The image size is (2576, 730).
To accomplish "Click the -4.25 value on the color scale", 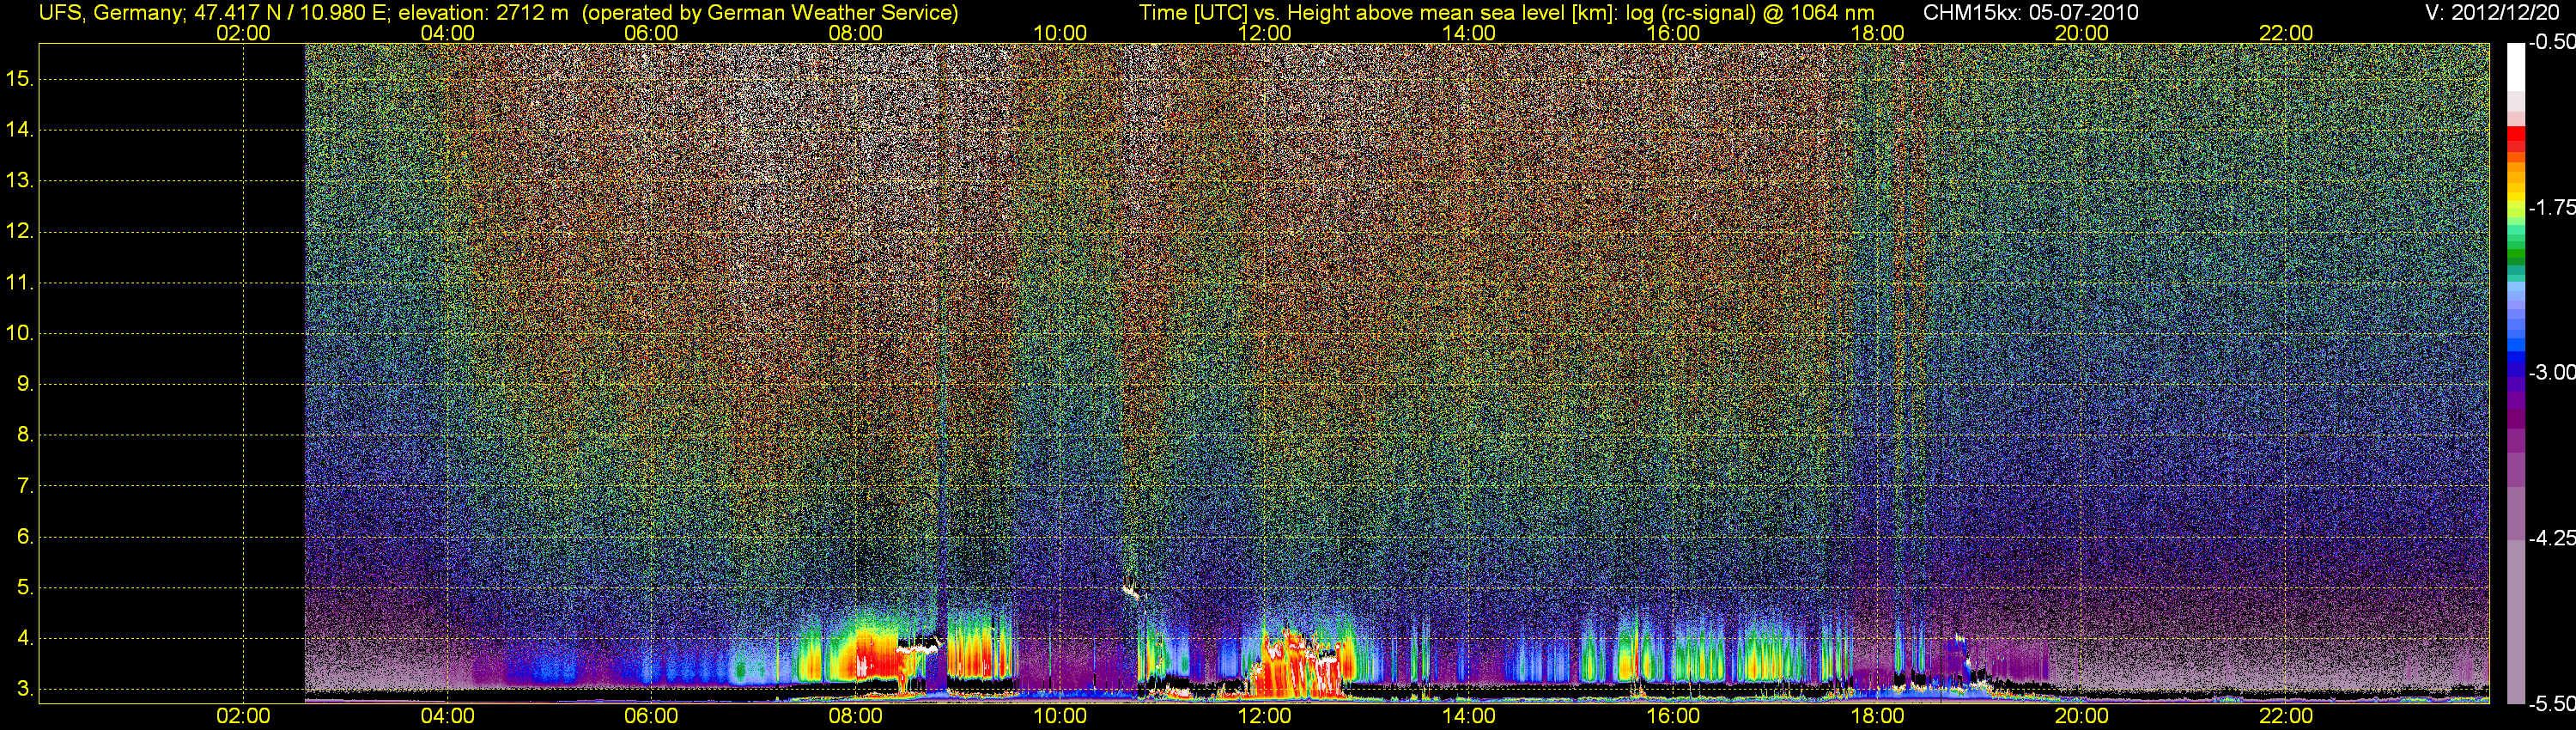I will 2552,538.
